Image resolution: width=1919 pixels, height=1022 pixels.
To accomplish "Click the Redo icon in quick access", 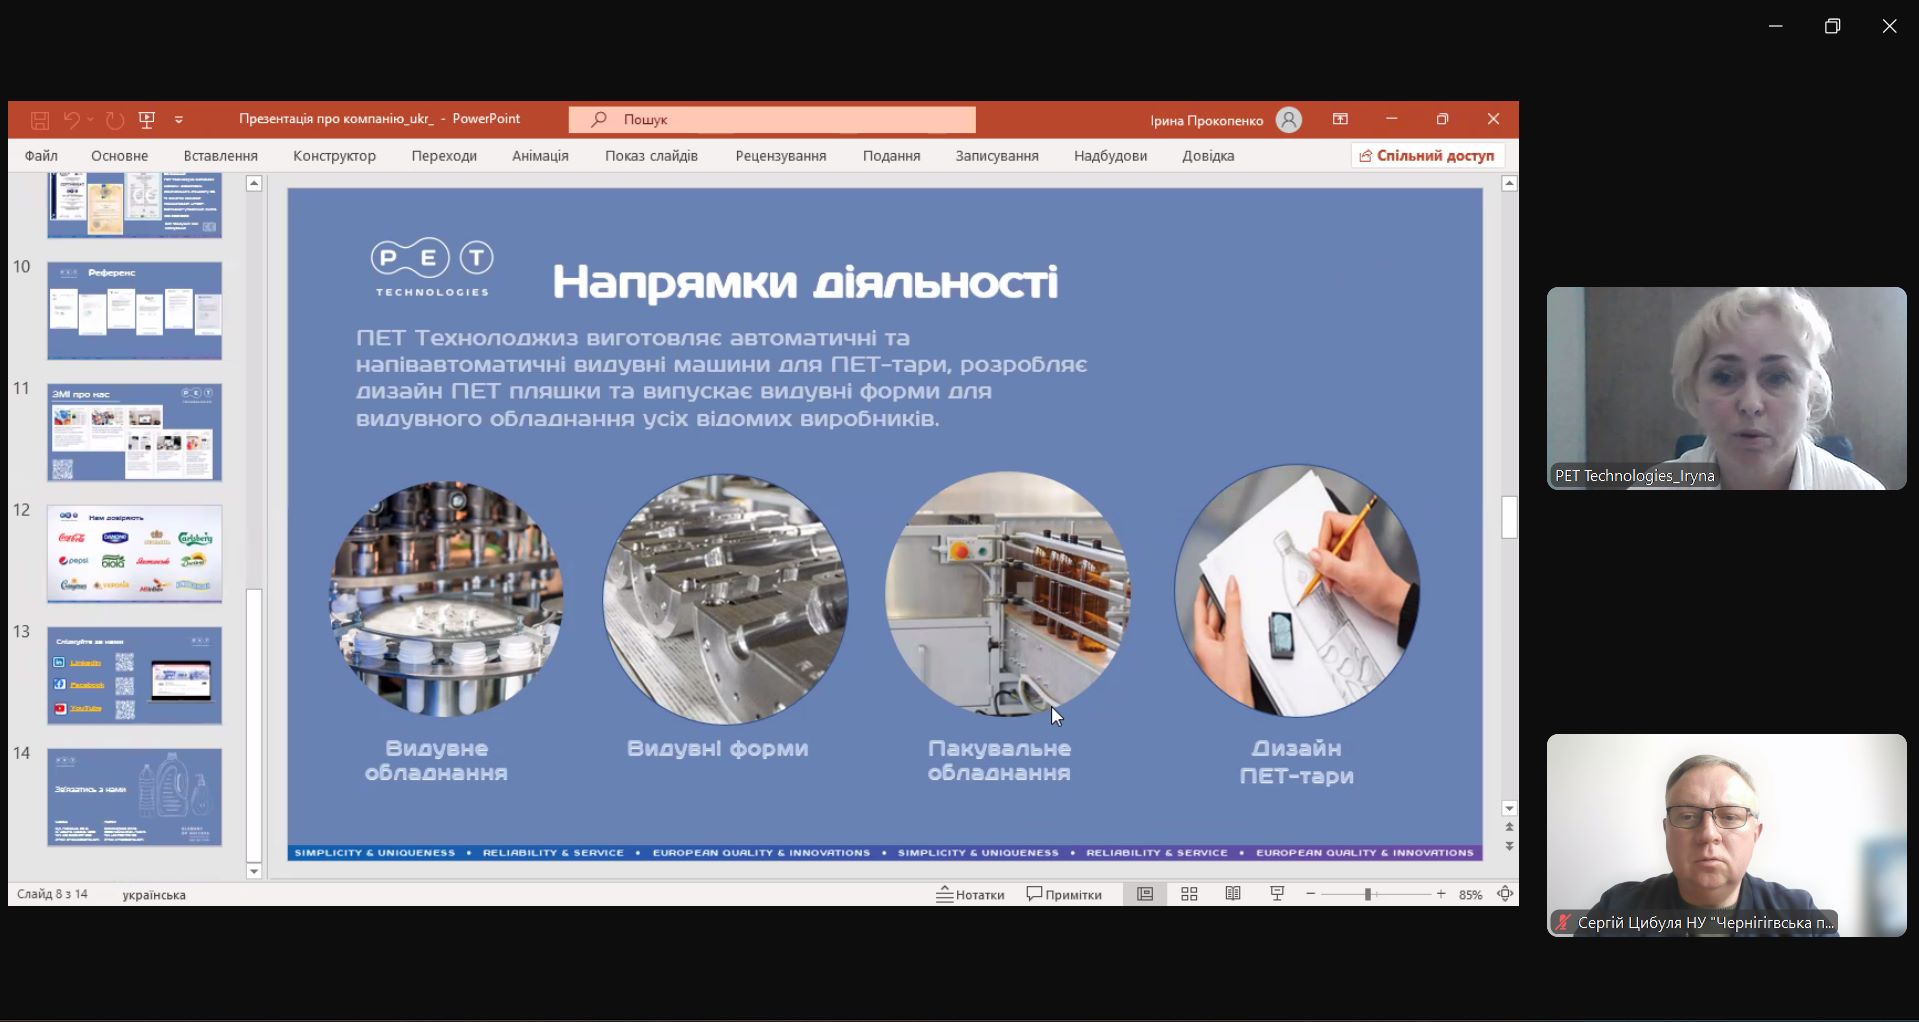I will (x=115, y=120).
